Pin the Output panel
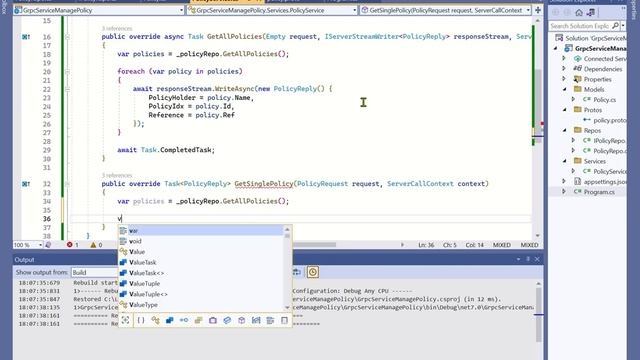Viewport: 640px width, 360px height. click(528, 259)
